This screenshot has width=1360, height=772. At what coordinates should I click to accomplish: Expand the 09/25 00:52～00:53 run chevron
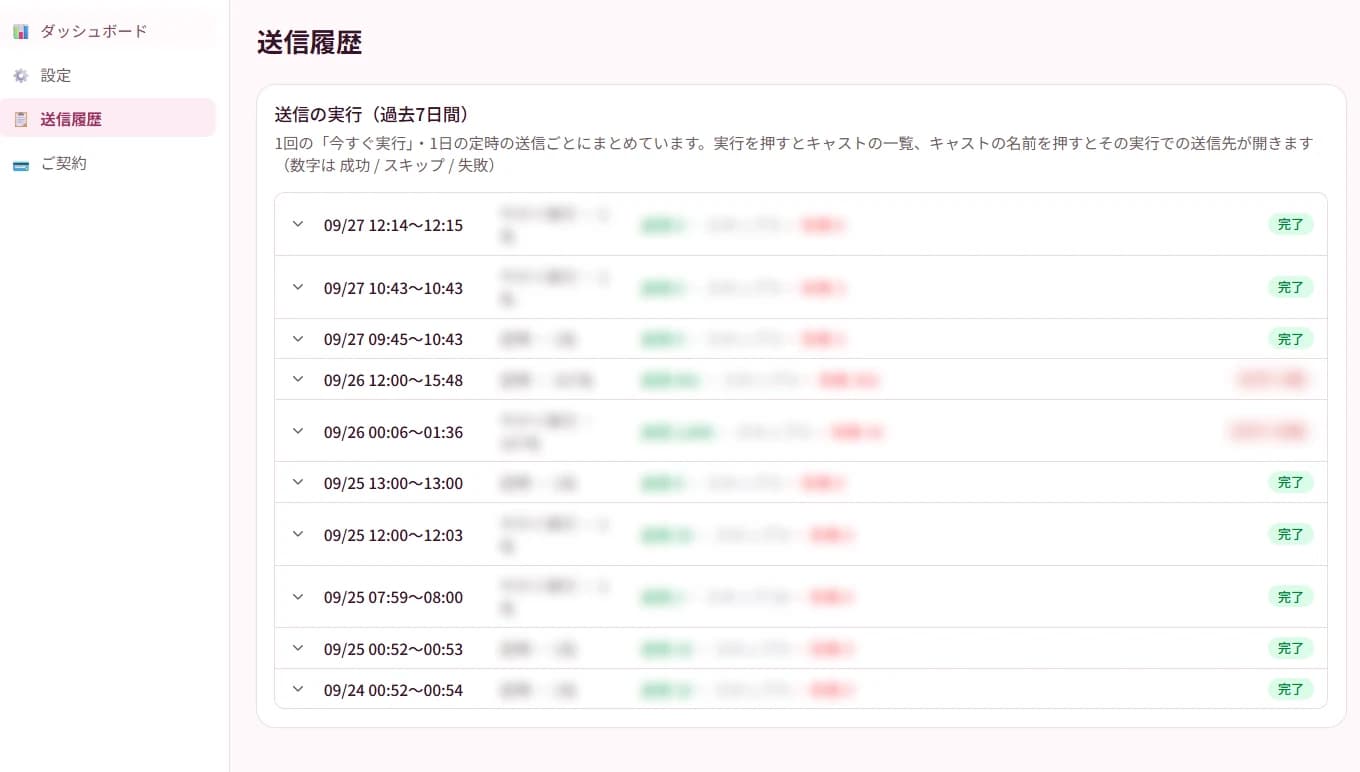tap(297, 648)
